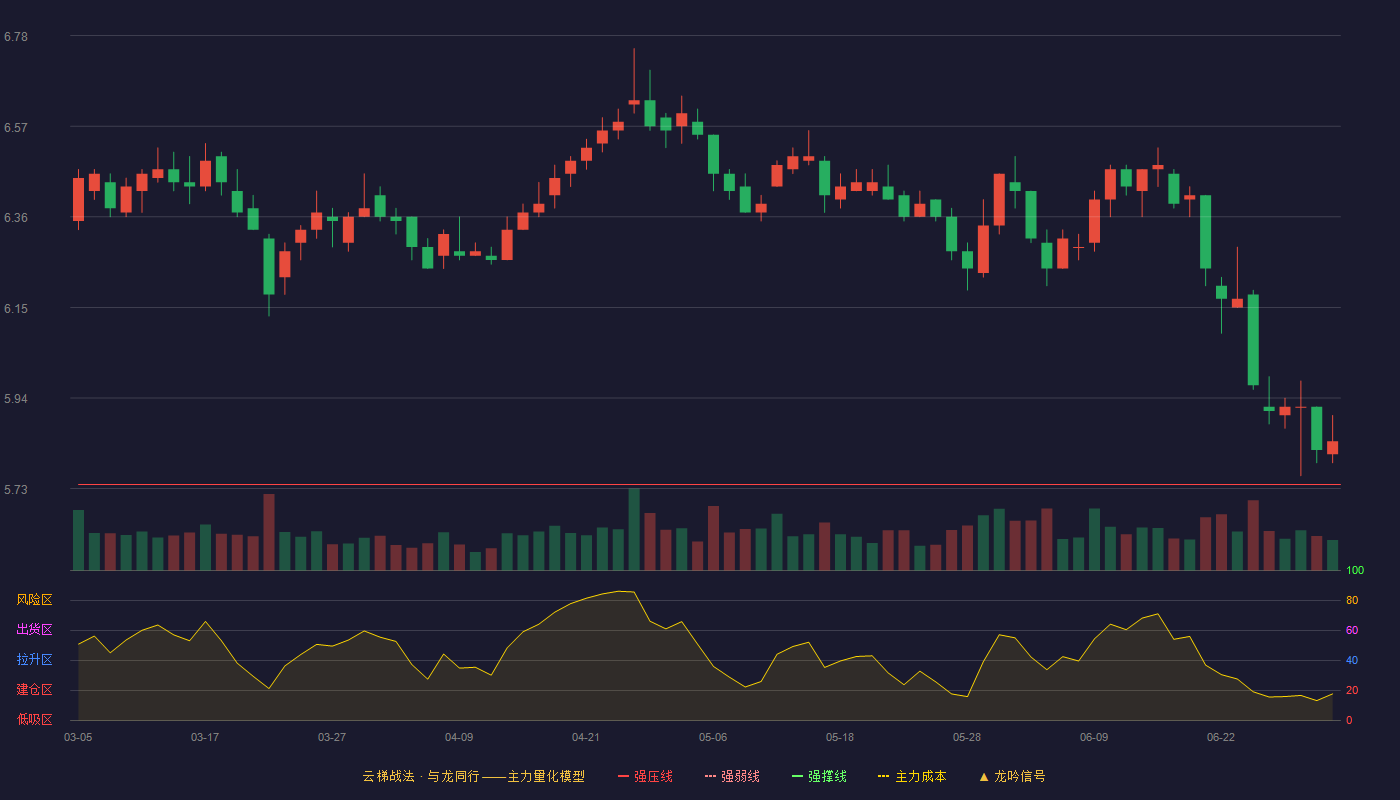Click the 5.73 price axis label
The height and width of the screenshot is (800, 1400).
(x=16, y=490)
